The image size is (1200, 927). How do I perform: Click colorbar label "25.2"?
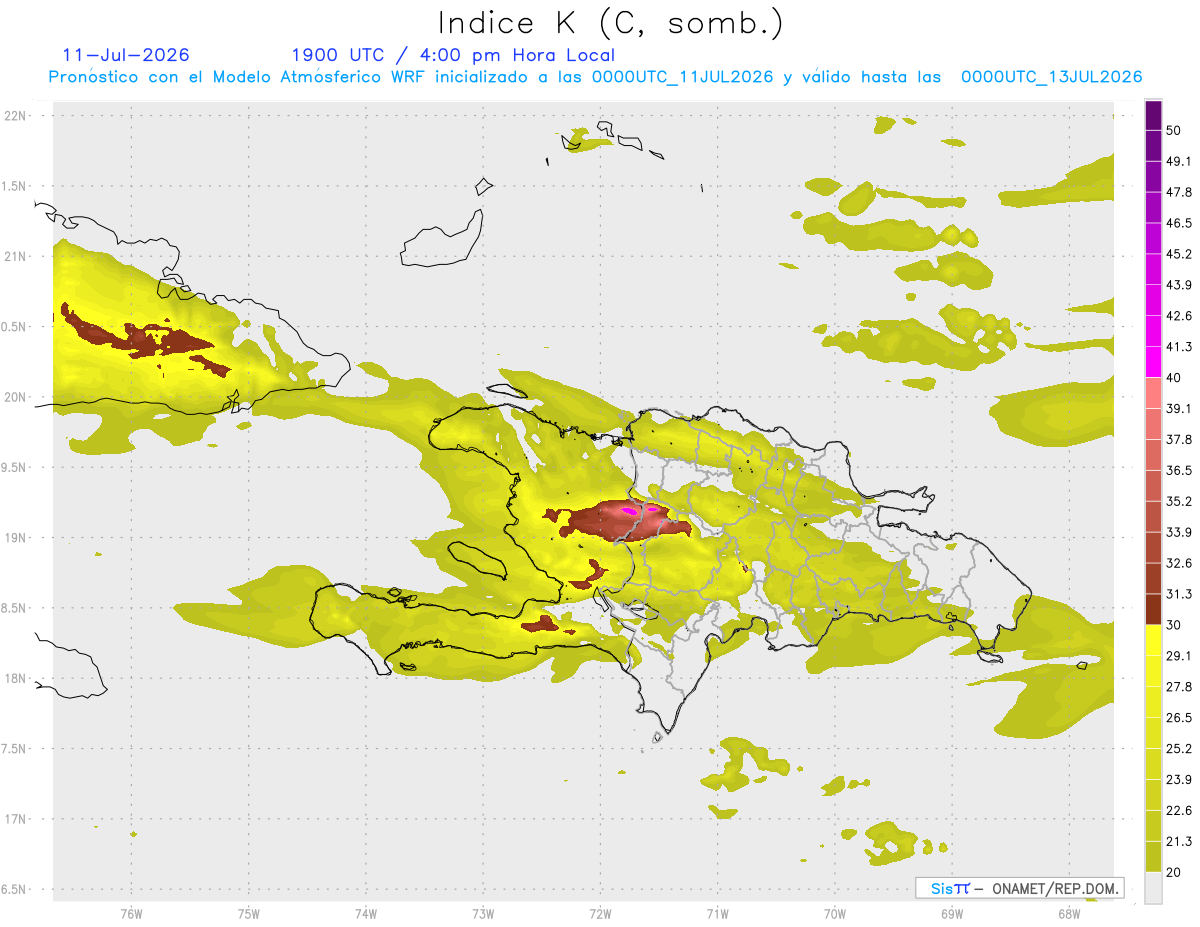point(1180,749)
